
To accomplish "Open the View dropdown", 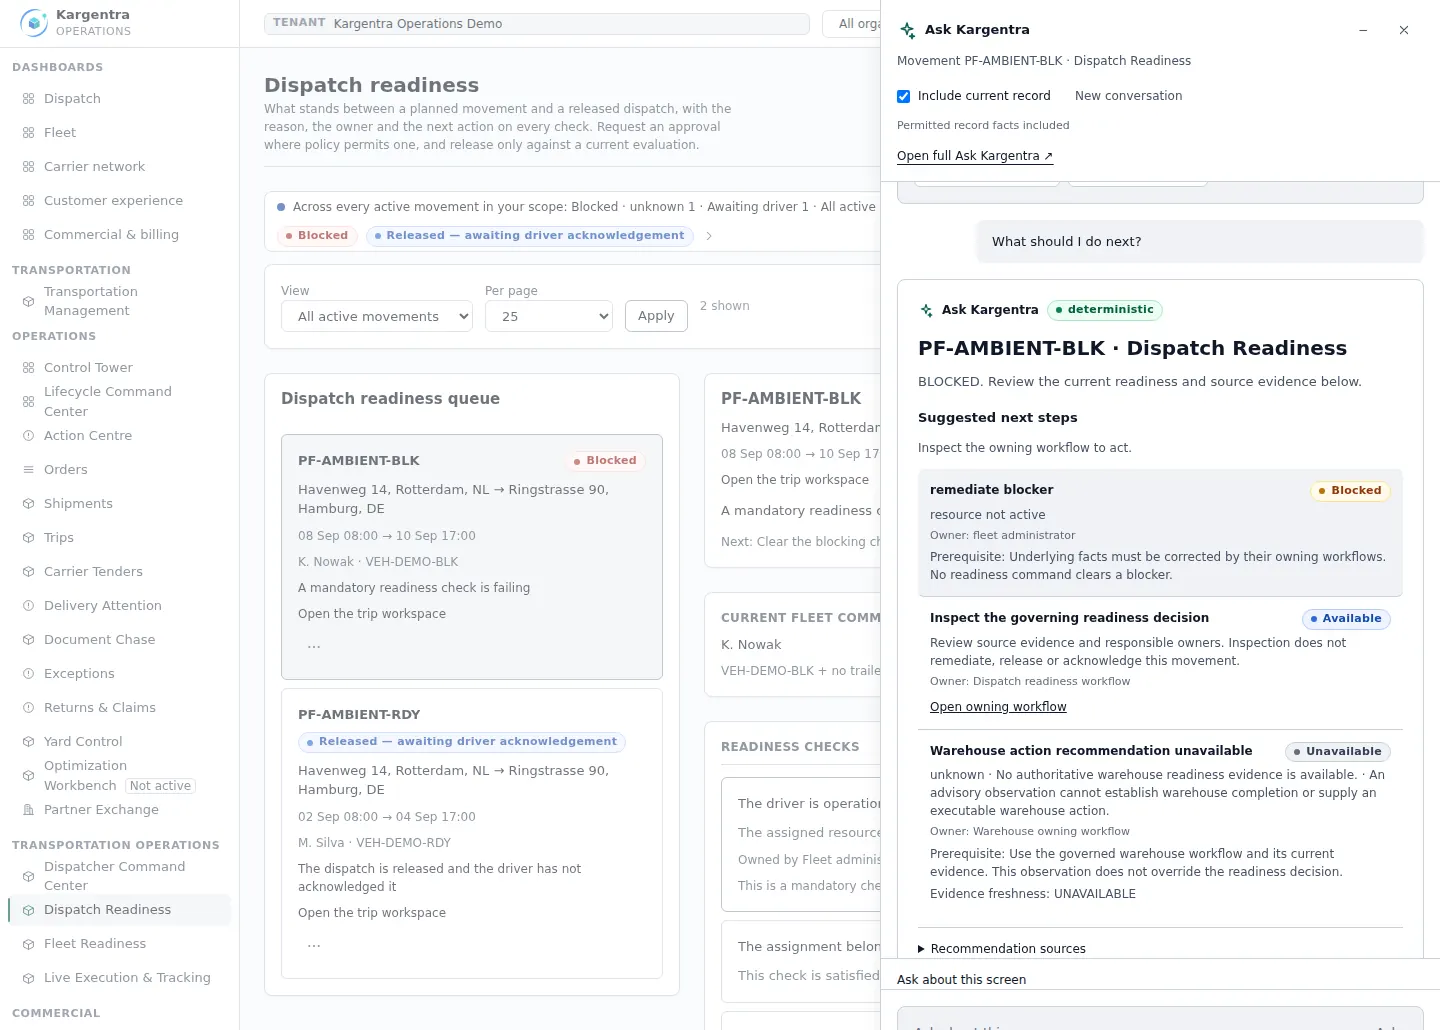I will [x=377, y=316].
